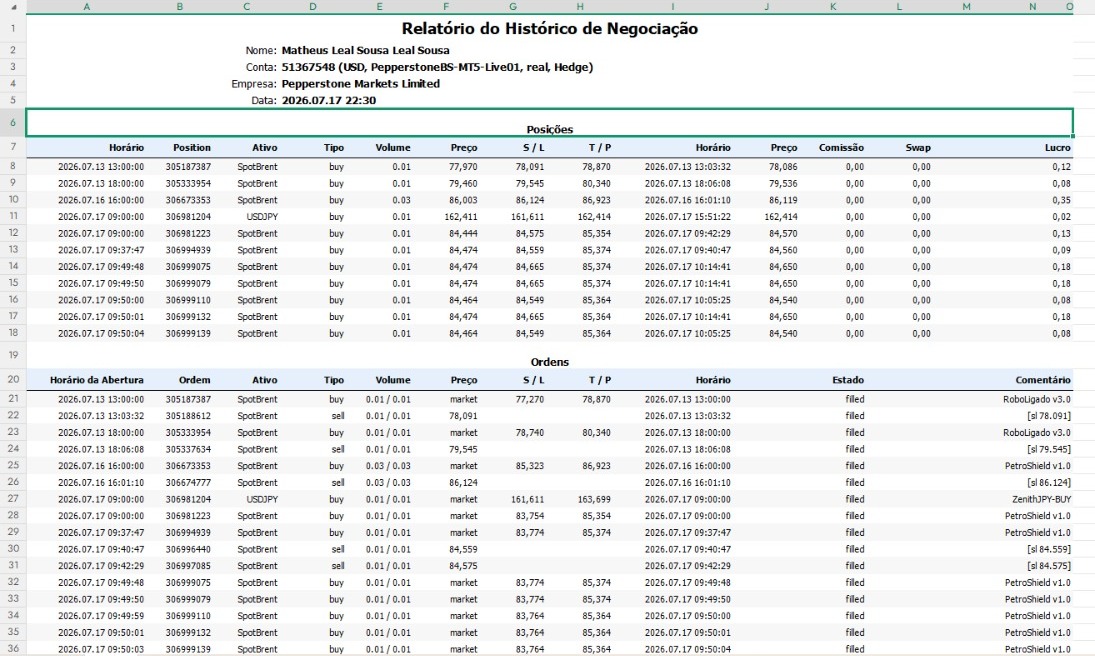Click the 'Posições' section heading
1095x656 pixels.
click(550, 129)
